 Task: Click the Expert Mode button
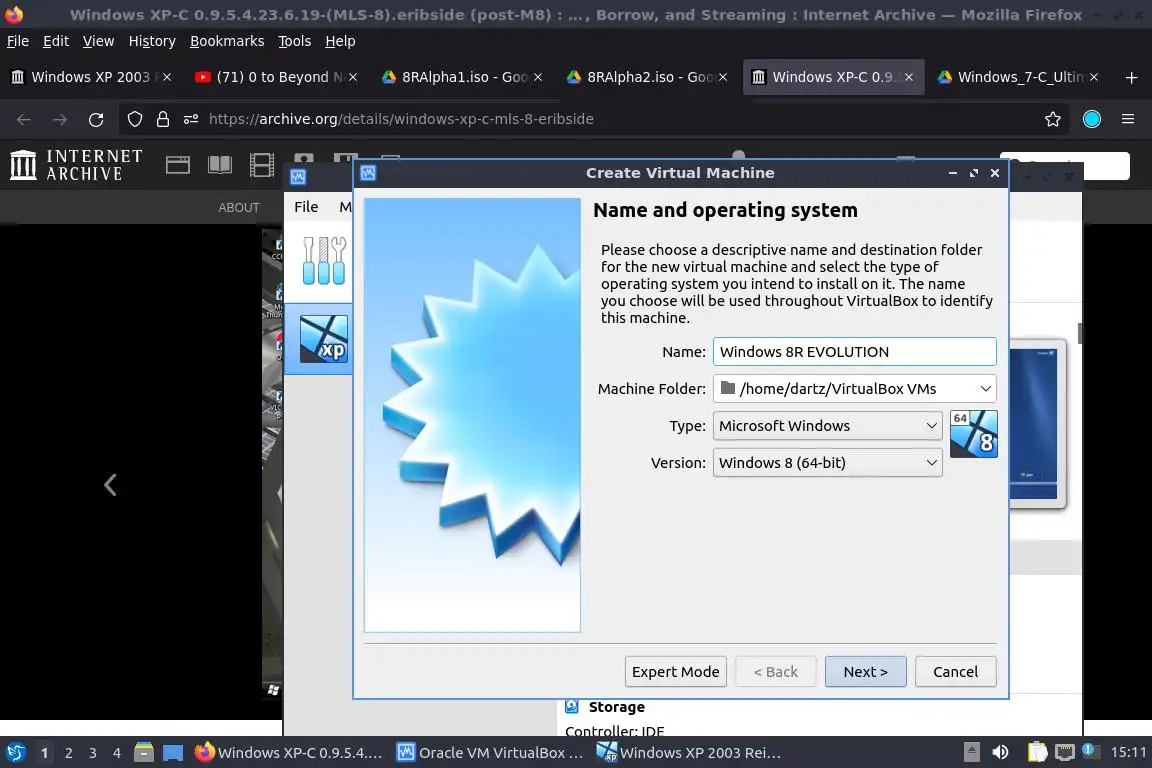point(675,672)
